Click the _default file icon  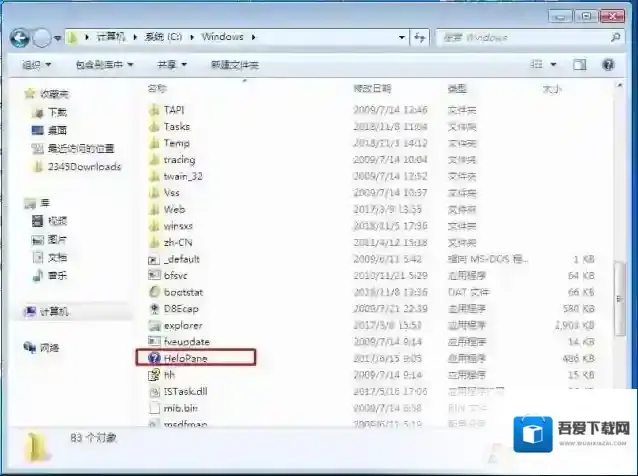click(x=154, y=259)
